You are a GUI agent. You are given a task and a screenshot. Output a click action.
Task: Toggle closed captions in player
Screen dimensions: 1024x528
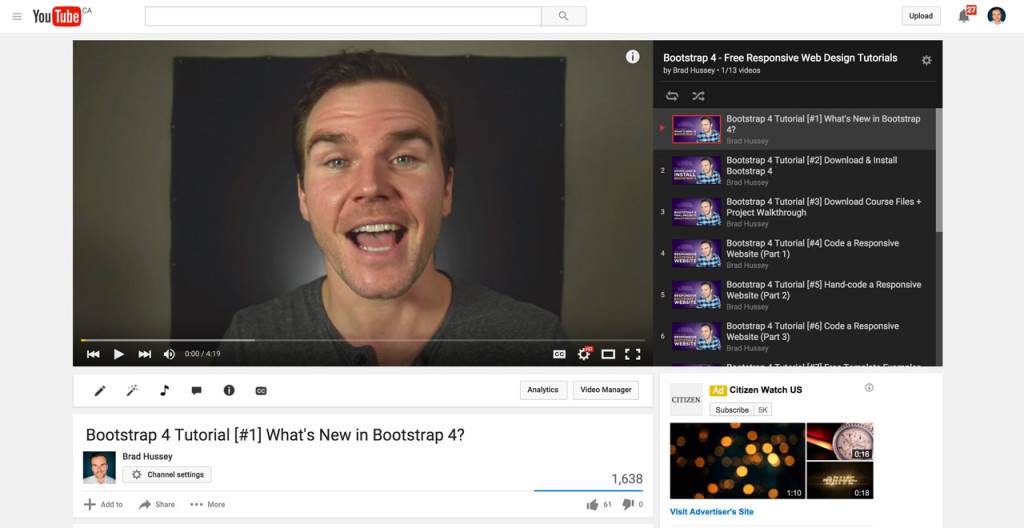(559, 354)
